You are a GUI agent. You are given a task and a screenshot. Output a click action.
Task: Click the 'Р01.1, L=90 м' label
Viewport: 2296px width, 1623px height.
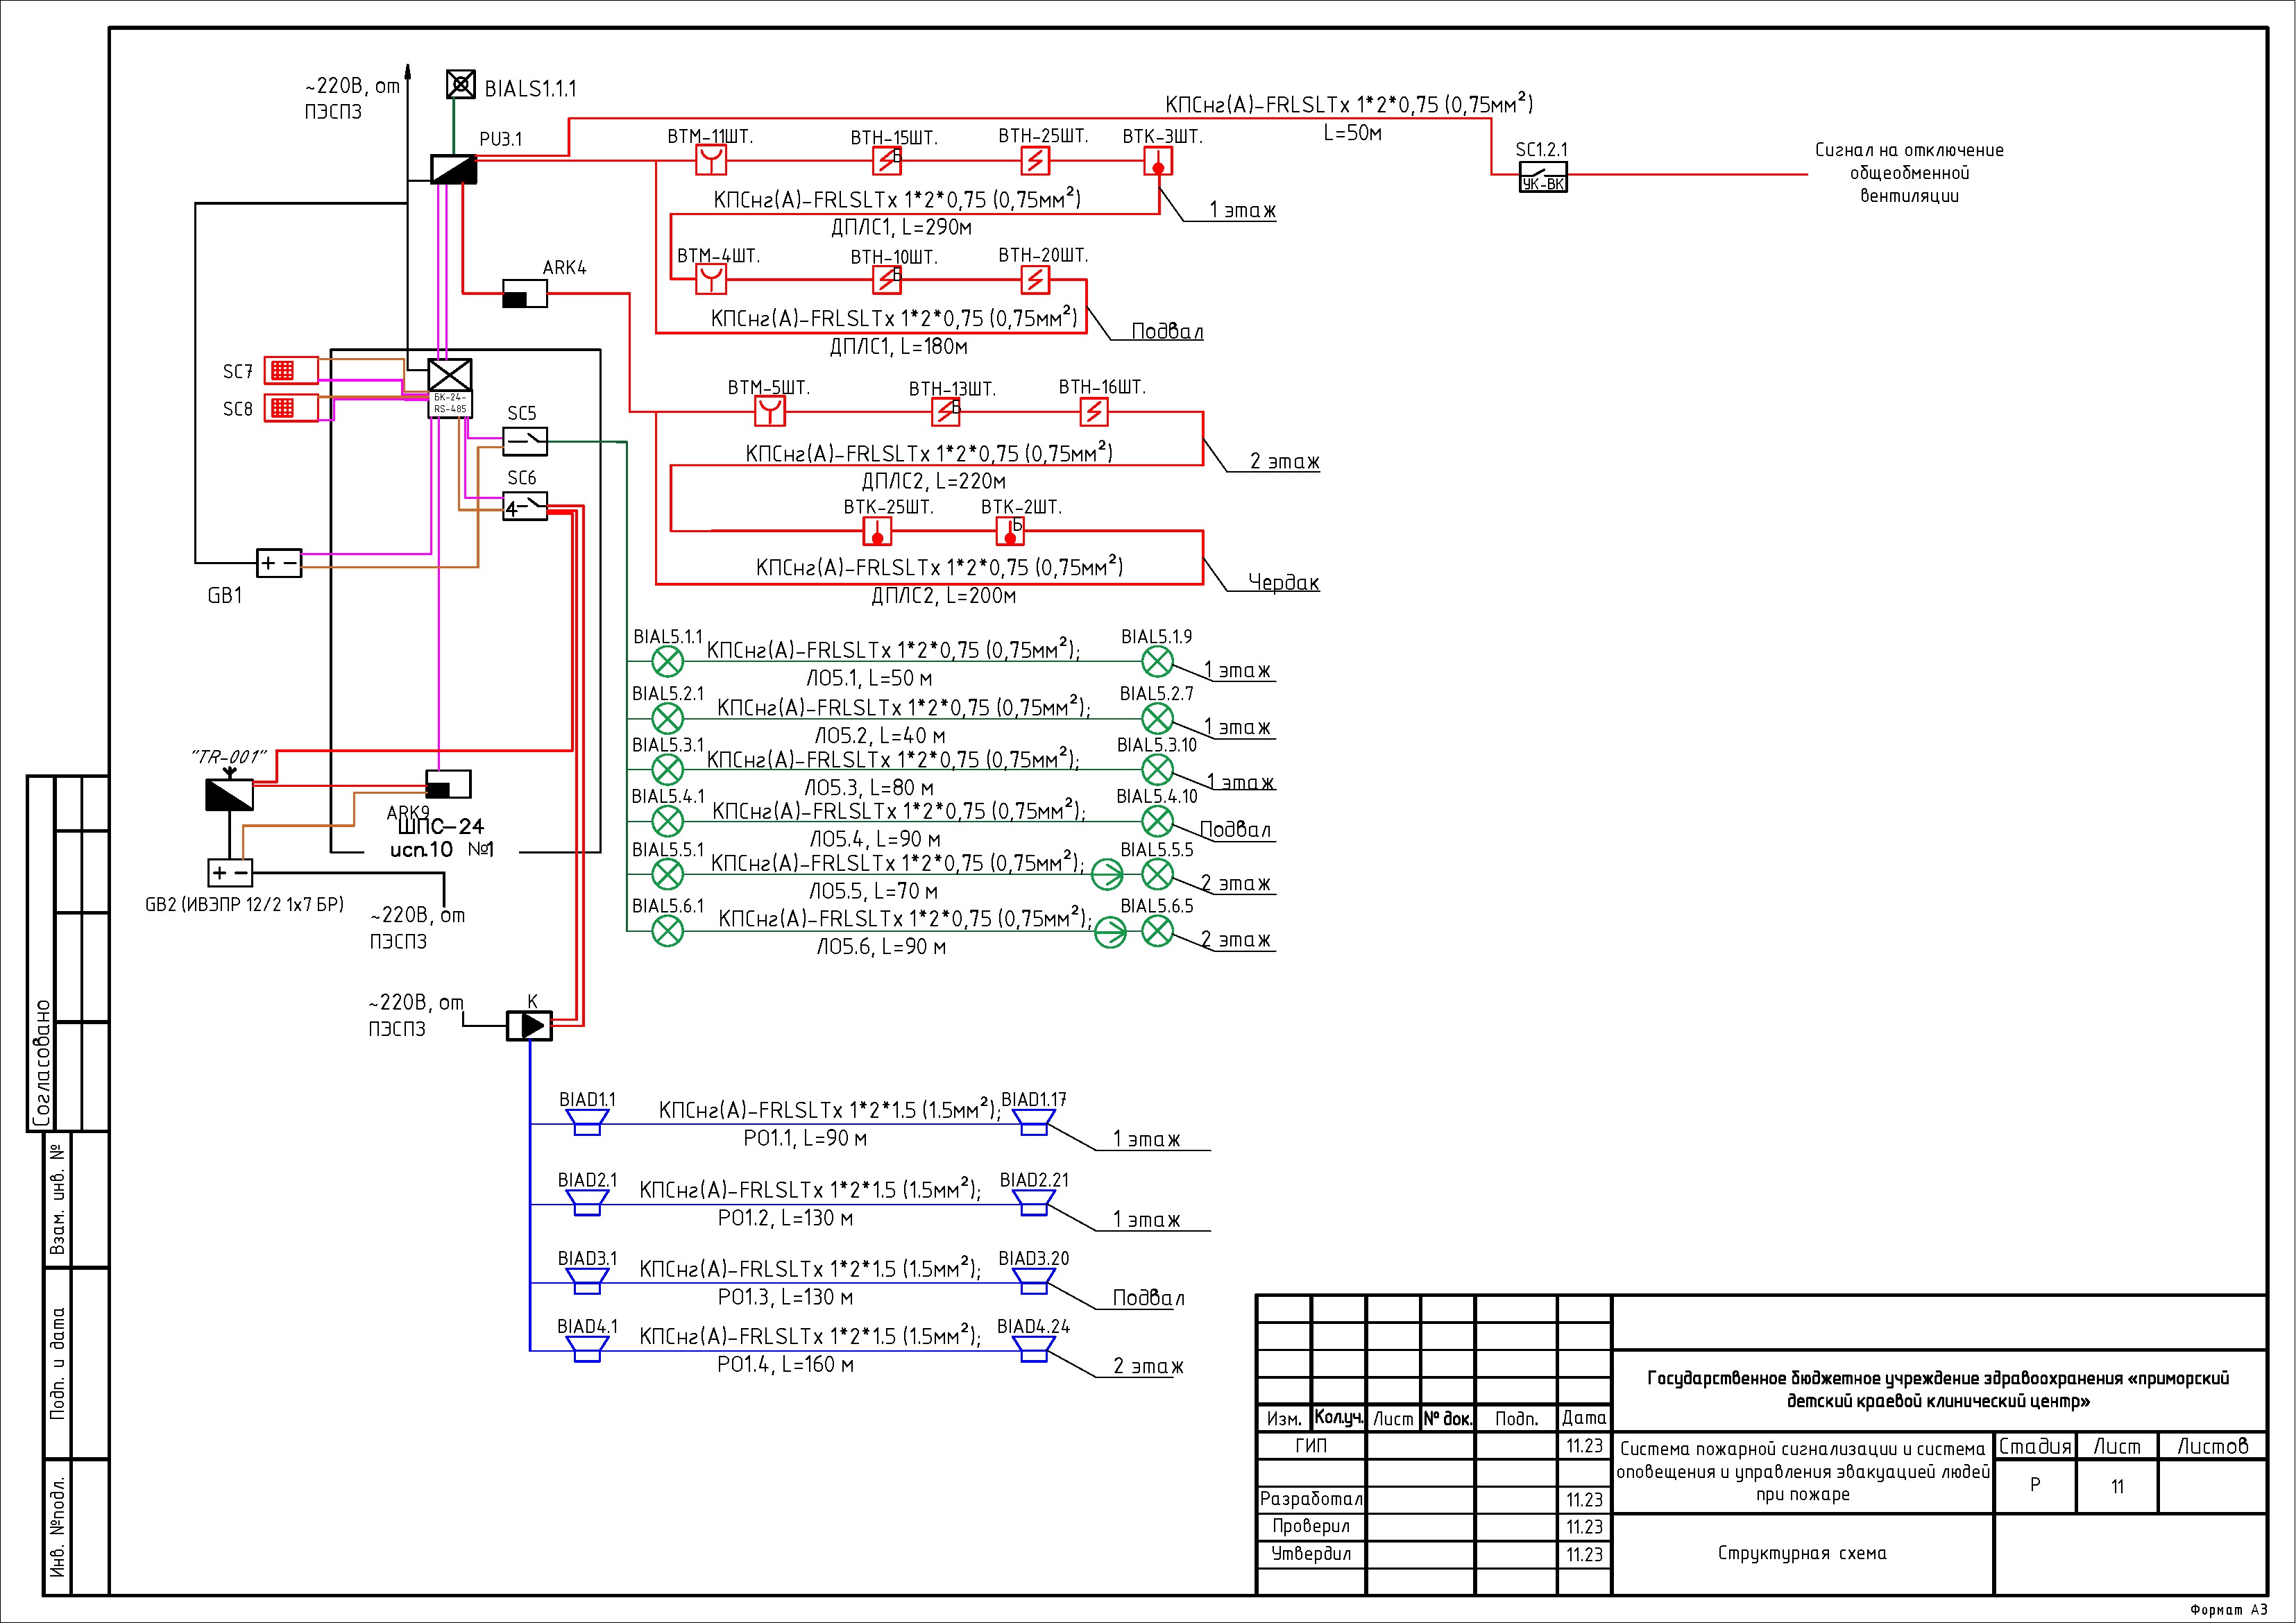[x=805, y=1138]
